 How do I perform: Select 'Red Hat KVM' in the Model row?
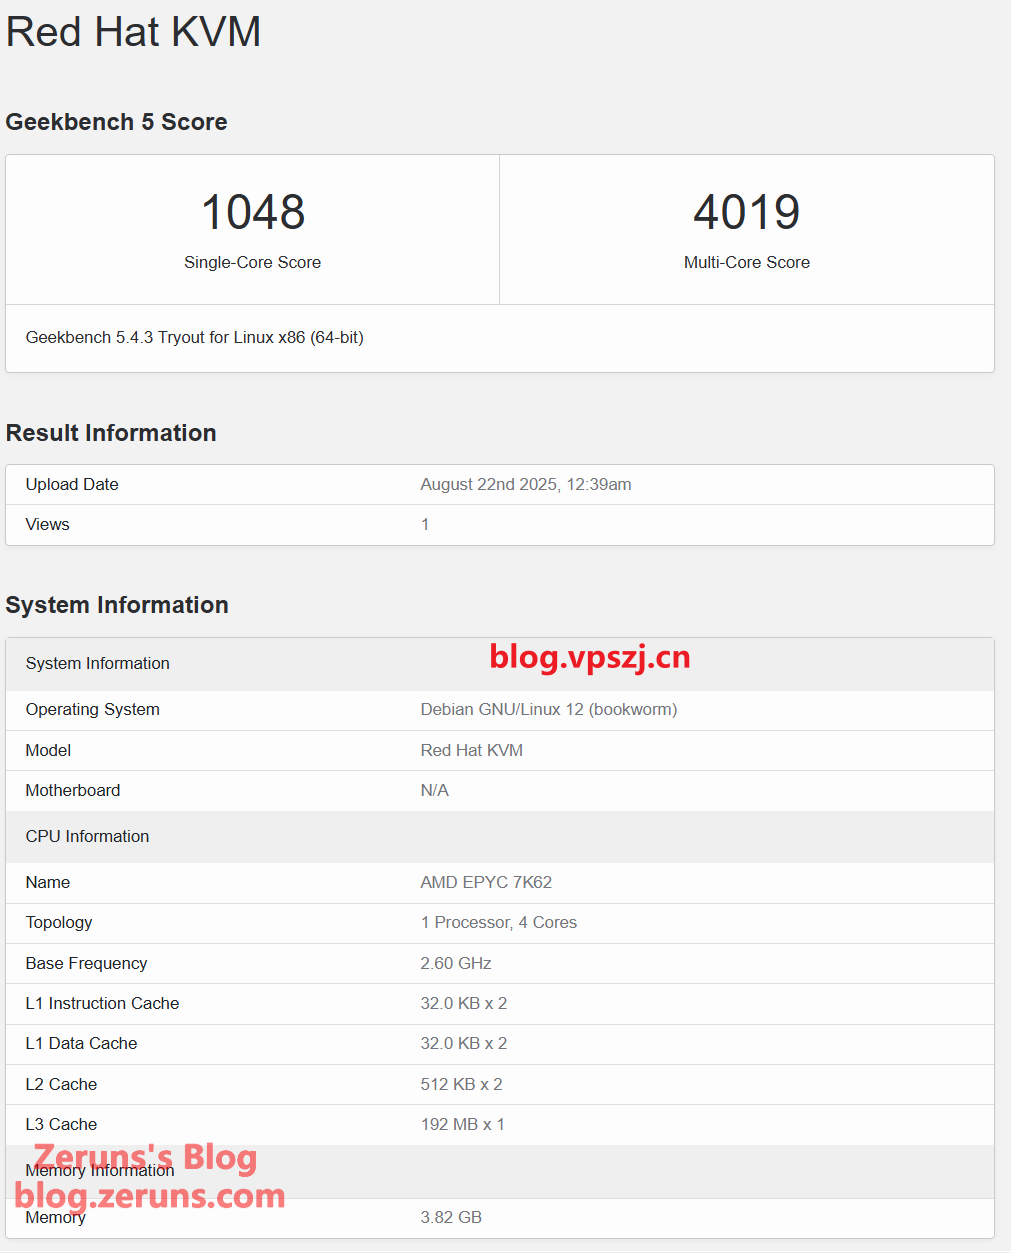(472, 750)
